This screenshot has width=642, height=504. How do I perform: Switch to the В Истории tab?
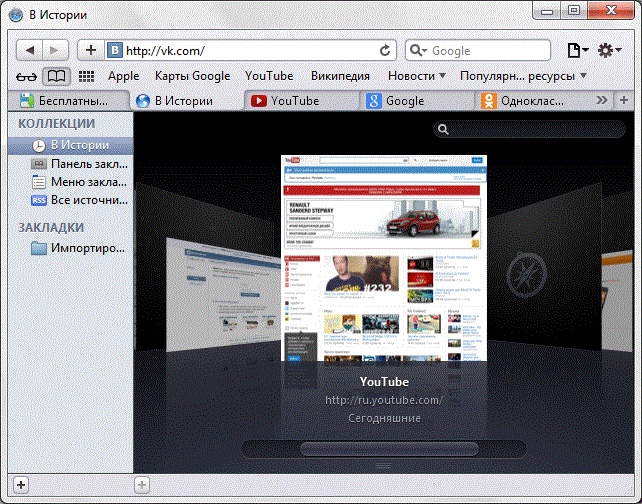187,101
